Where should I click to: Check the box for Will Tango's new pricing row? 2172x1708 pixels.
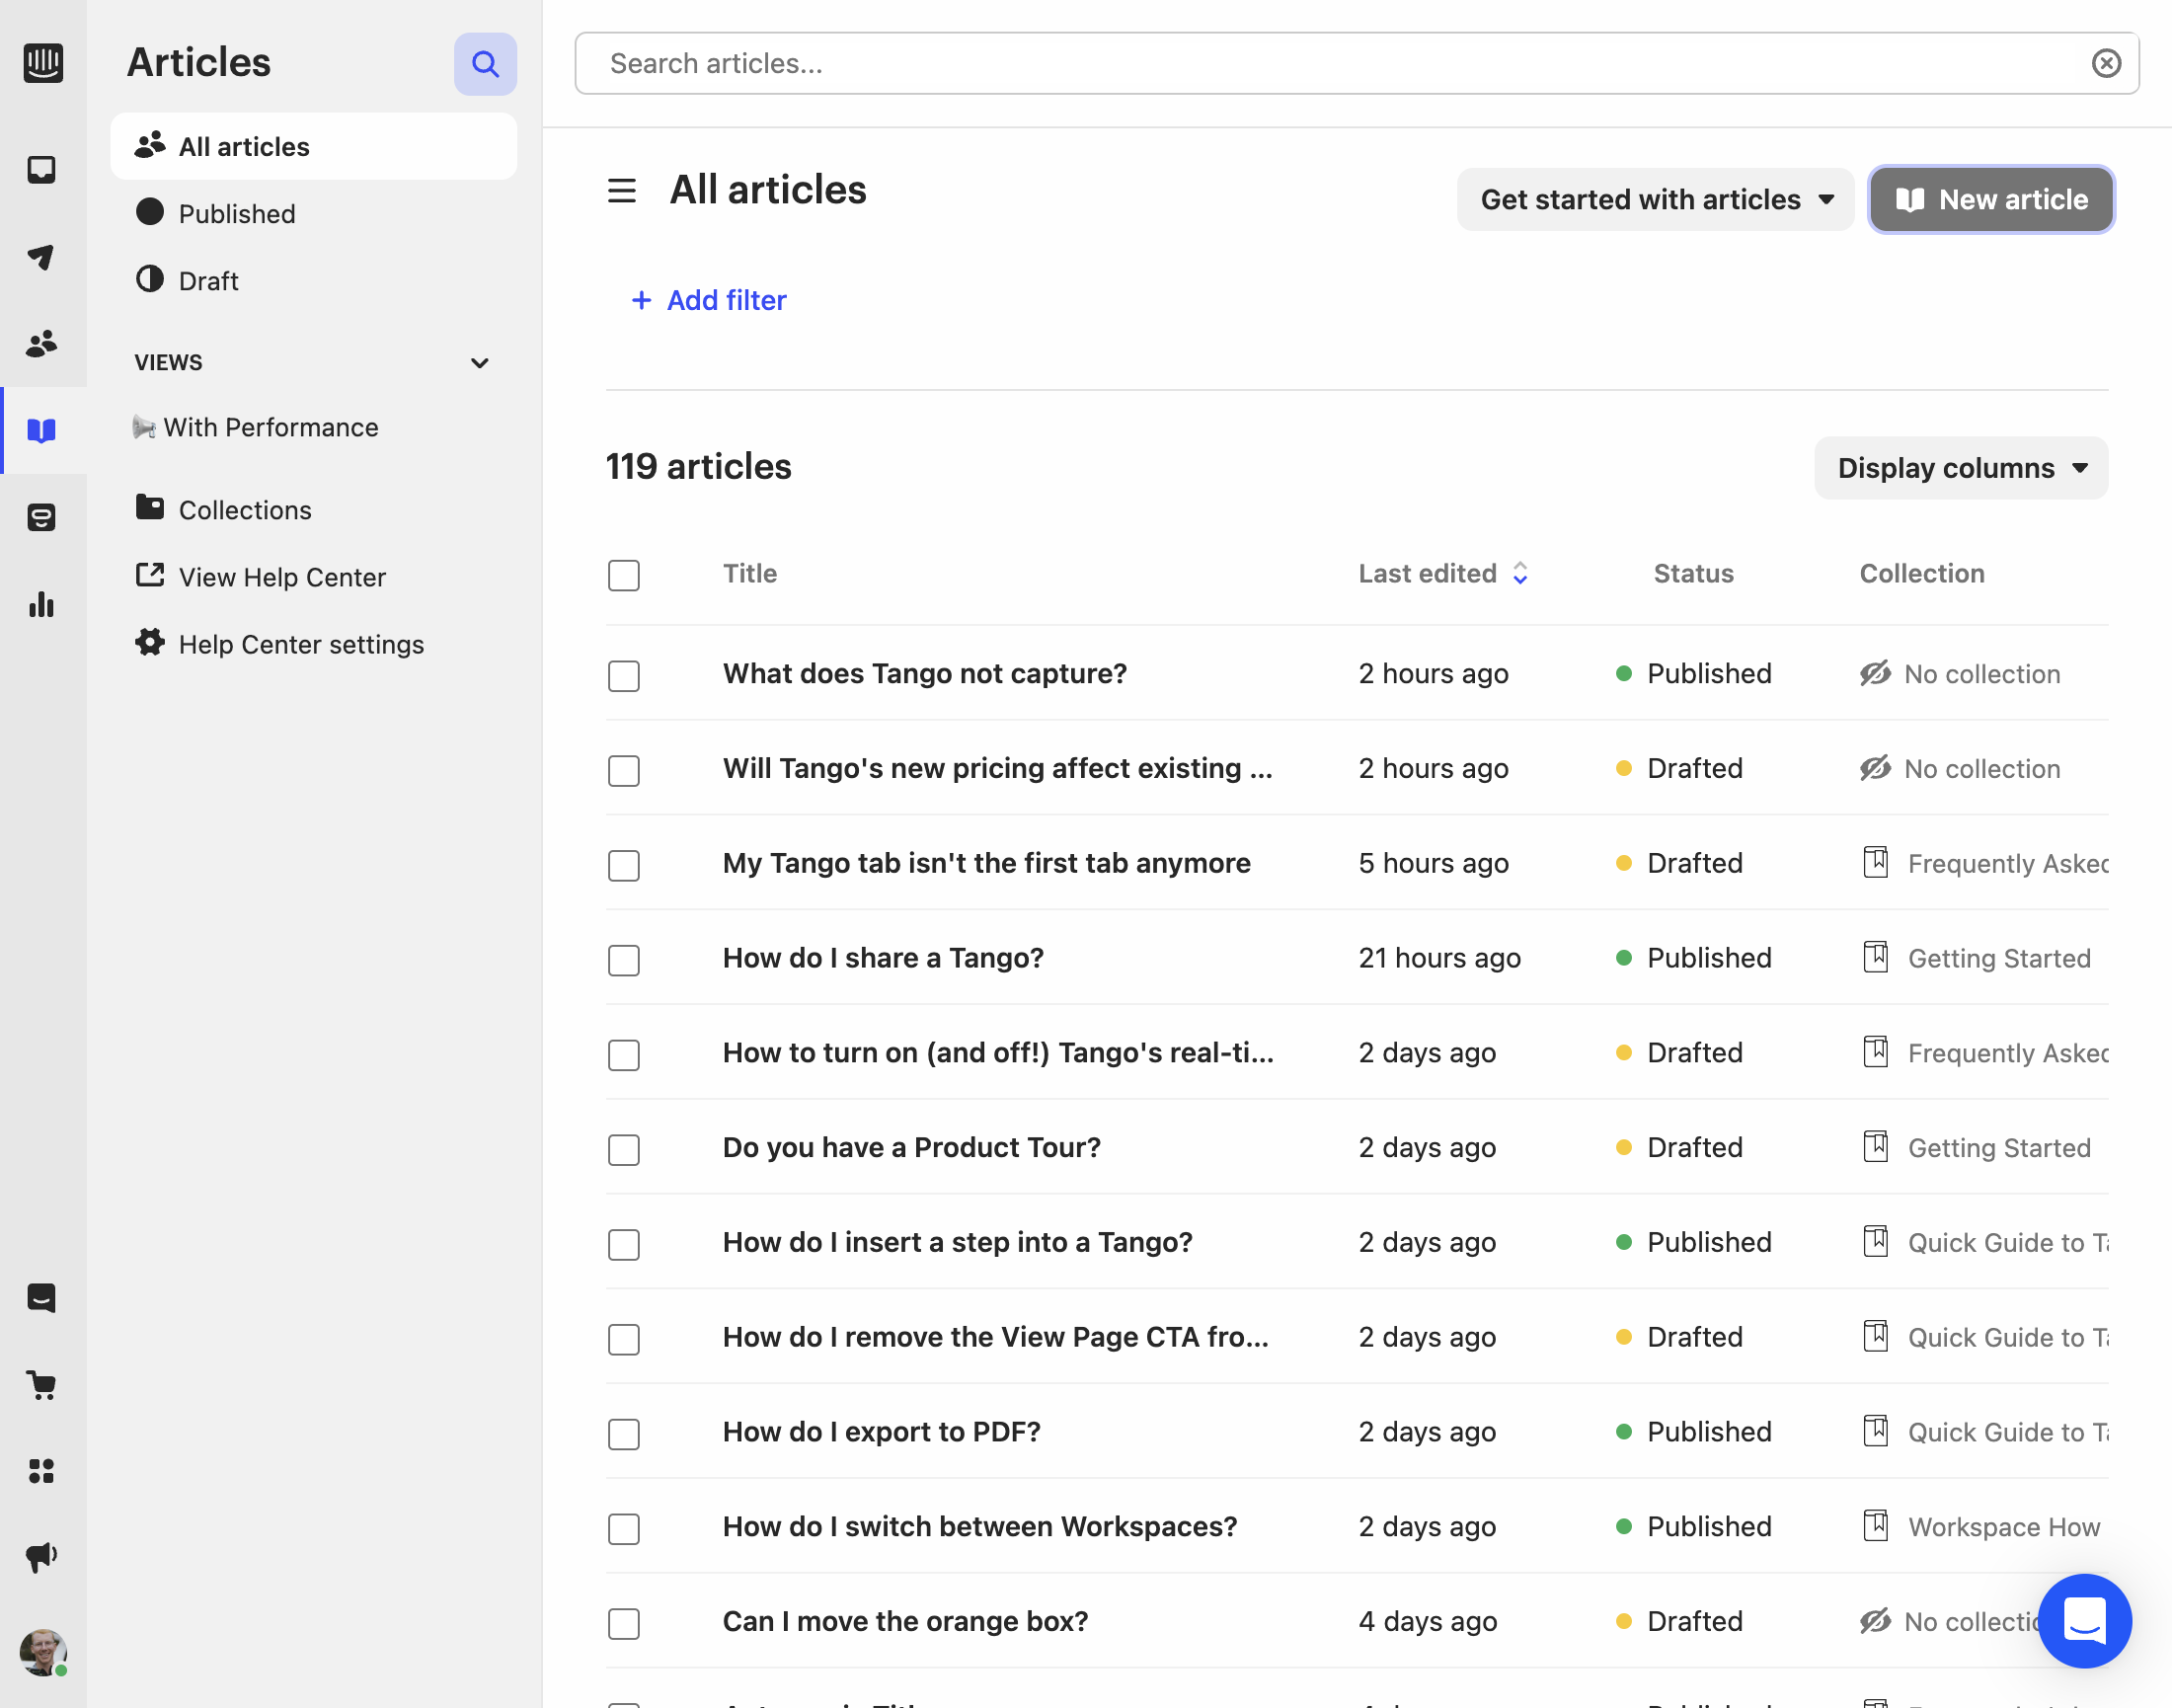624,770
